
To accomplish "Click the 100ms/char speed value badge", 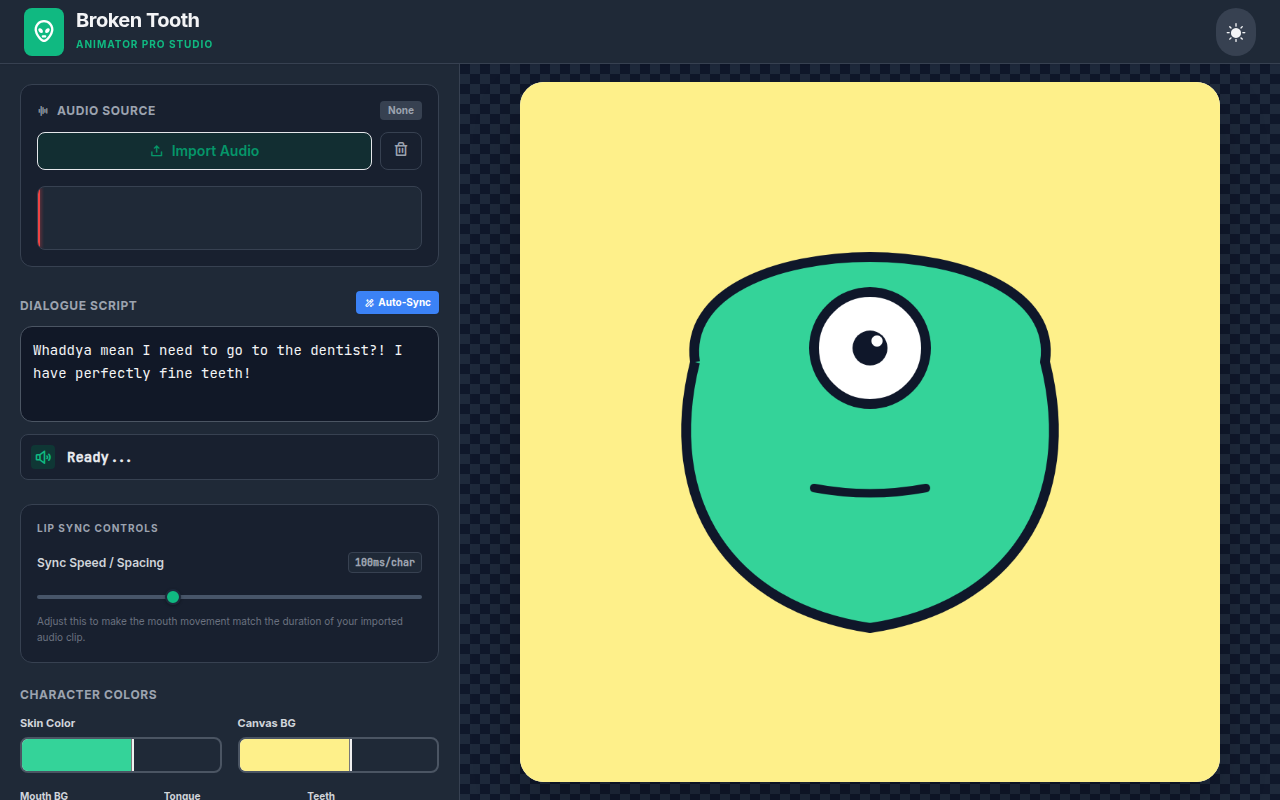I will [x=385, y=563].
